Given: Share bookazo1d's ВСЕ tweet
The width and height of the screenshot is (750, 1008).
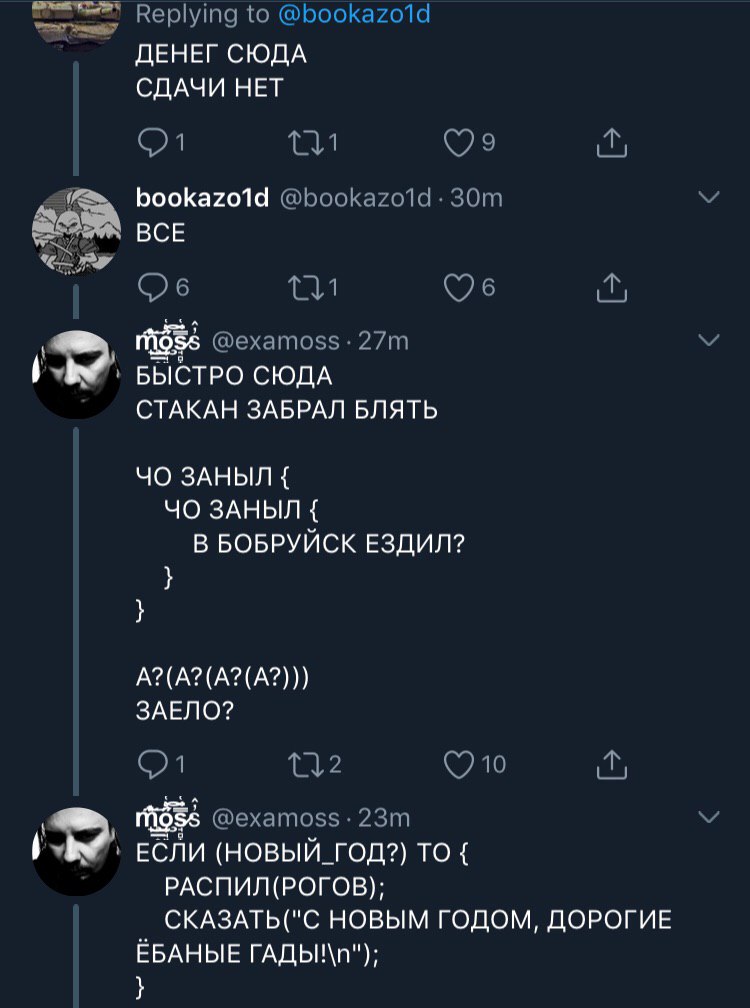Looking at the screenshot, I should [x=611, y=287].
